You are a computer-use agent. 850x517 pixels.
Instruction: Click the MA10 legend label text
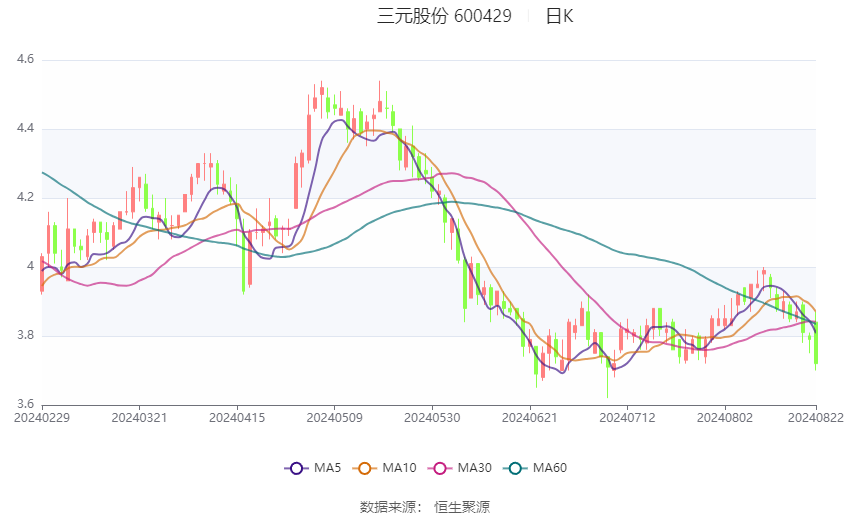[399, 468]
